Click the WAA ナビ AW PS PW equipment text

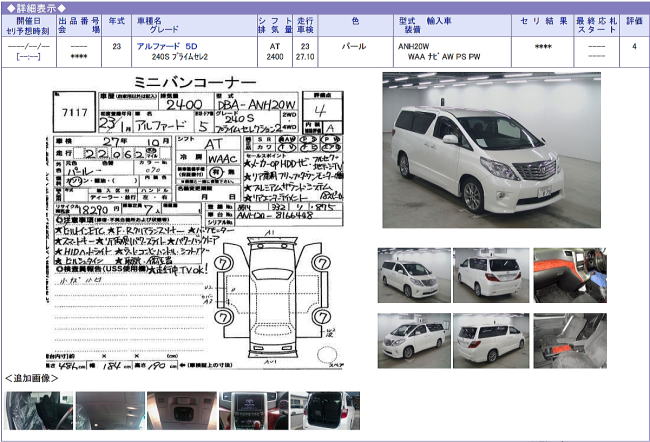(444, 57)
